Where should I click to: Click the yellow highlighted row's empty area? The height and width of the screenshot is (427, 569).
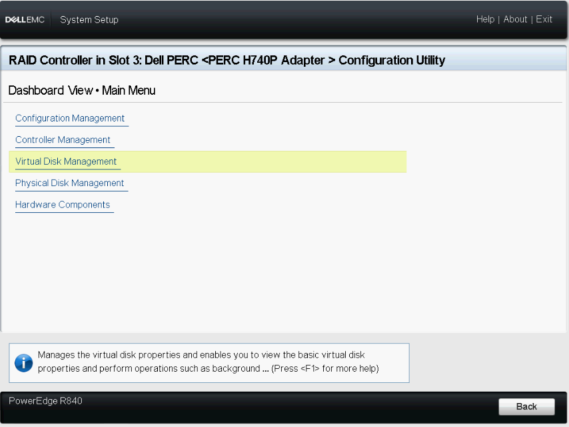pos(261,162)
